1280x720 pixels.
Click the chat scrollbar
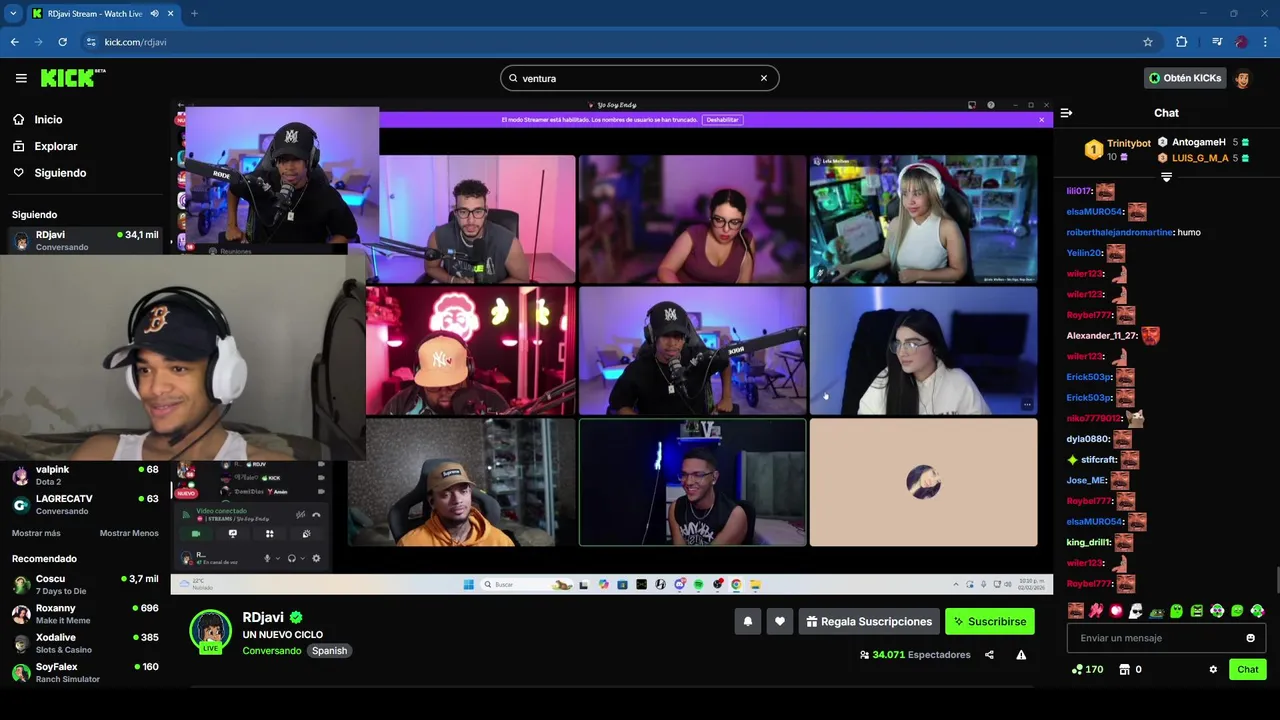(1276, 580)
